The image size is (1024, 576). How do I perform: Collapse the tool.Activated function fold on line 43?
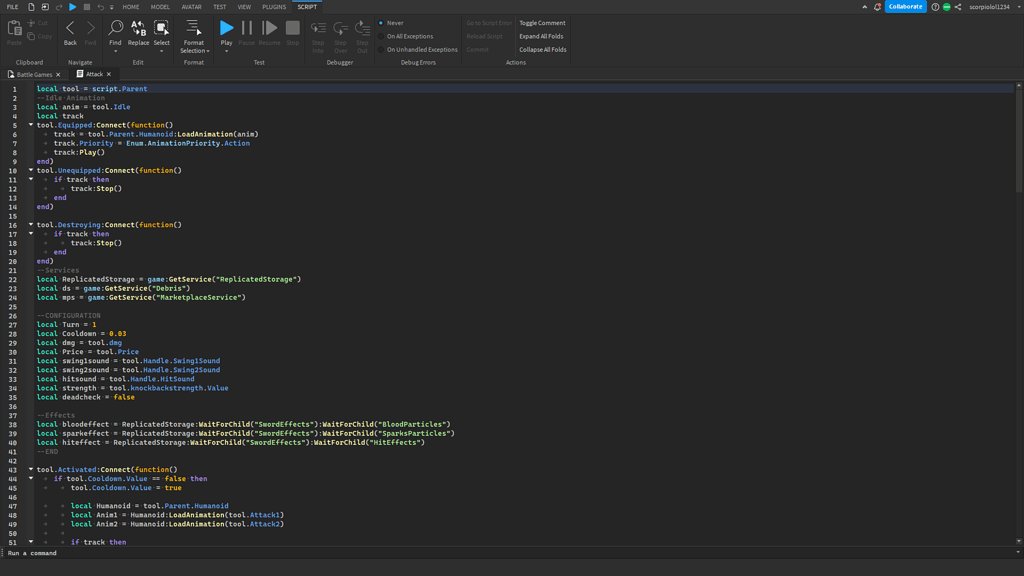(31, 469)
